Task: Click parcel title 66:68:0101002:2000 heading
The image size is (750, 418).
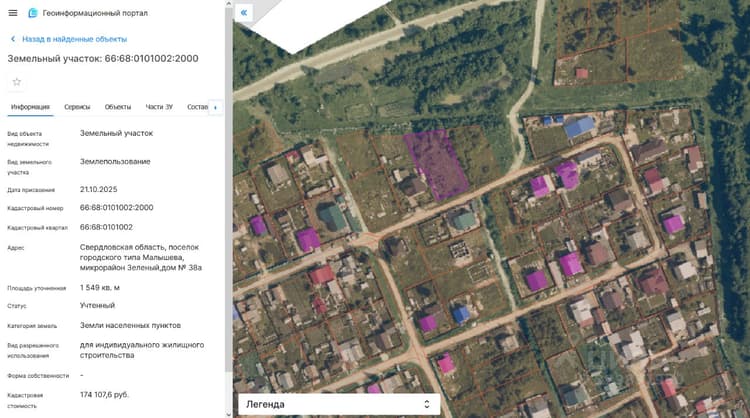Action: [103, 58]
